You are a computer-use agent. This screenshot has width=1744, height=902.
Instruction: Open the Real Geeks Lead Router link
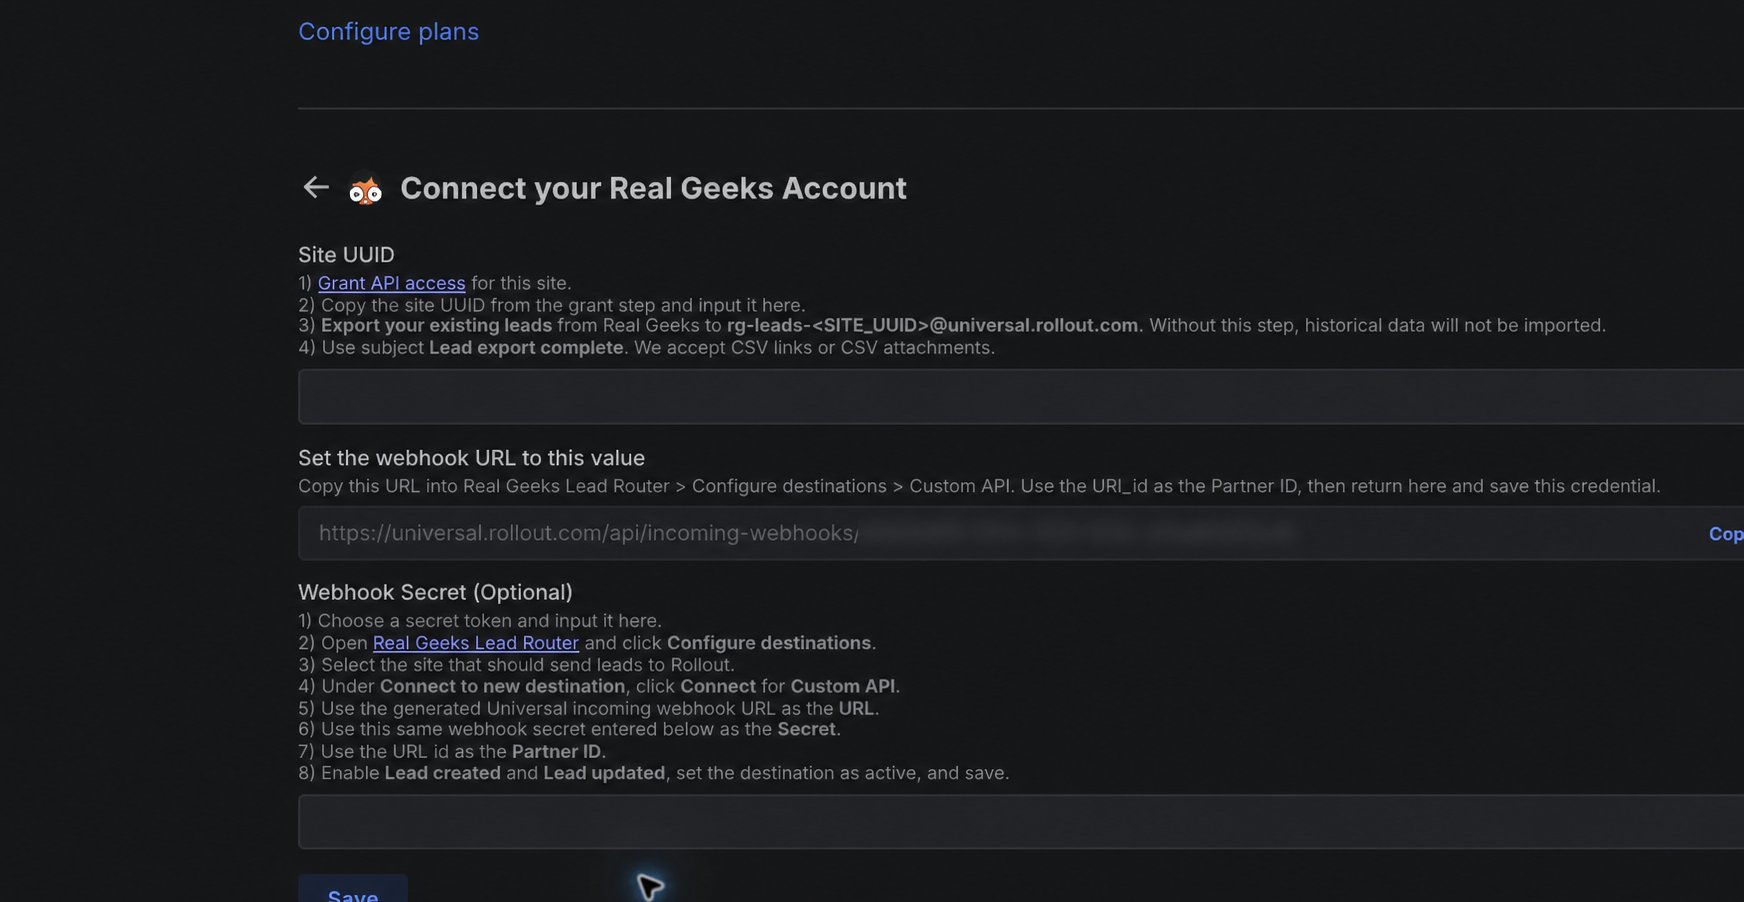[476, 643]
